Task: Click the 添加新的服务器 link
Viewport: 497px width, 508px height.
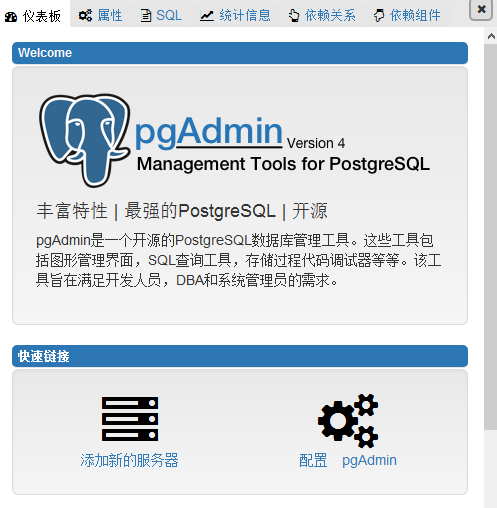Action: (x=129, y=460)
